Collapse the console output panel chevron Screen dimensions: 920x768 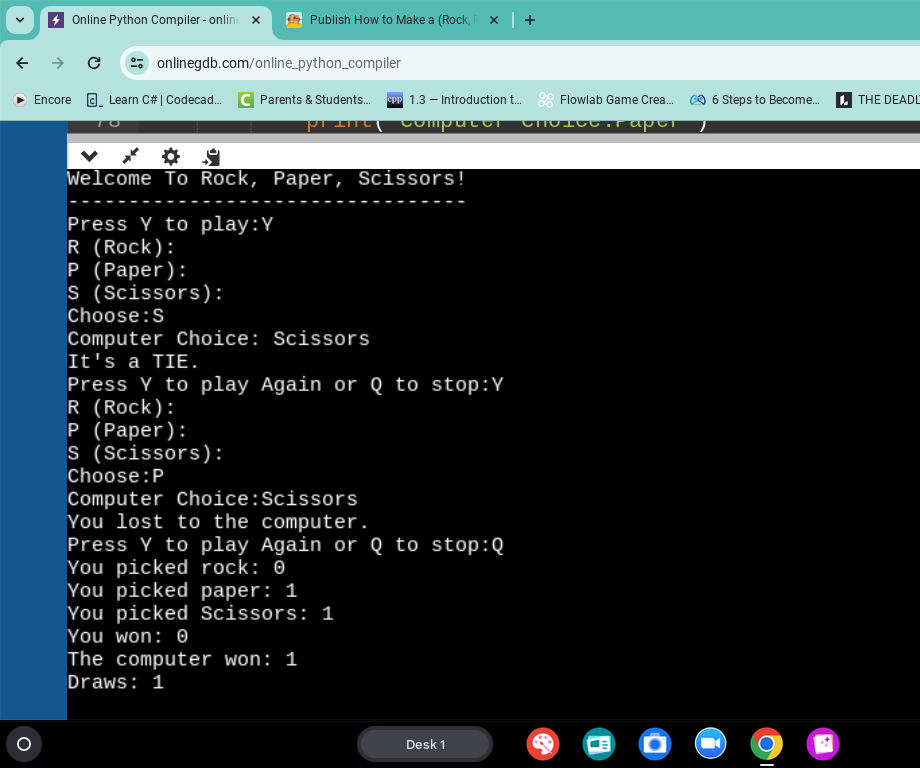click(89, 156)
